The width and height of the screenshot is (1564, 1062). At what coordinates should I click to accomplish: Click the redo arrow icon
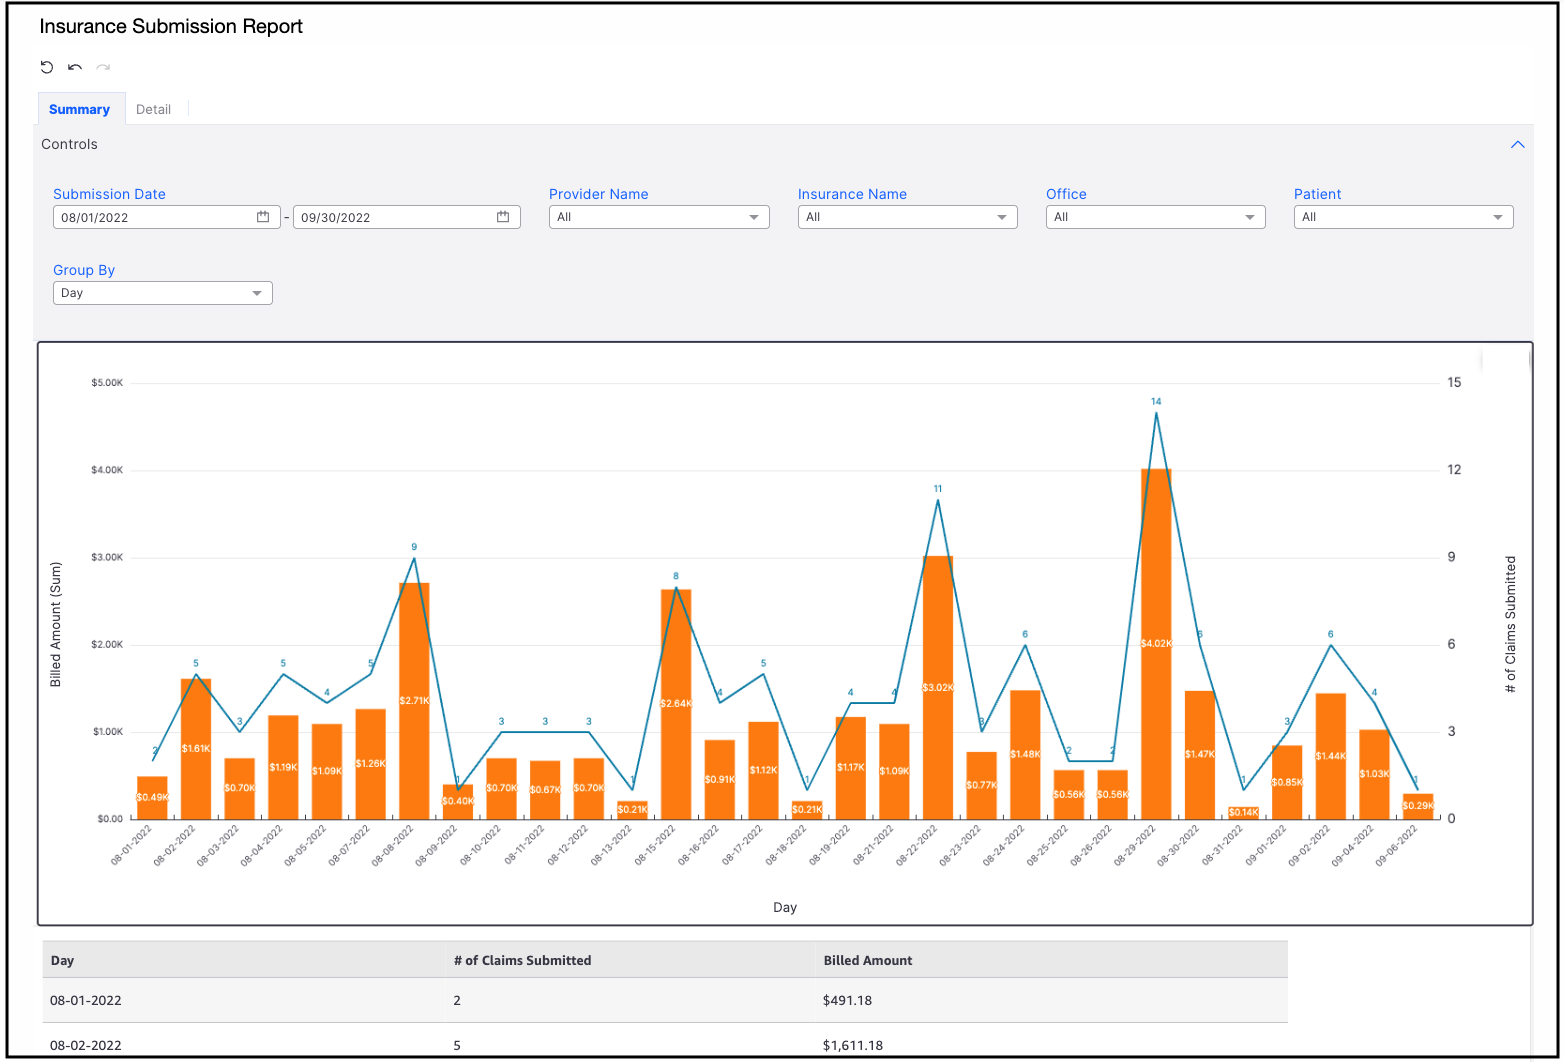[103, 67]
